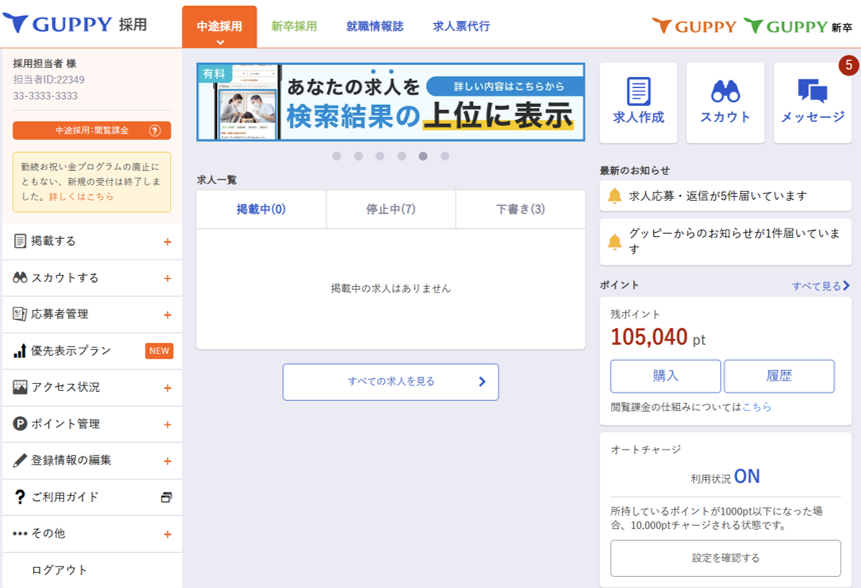Switch to the 新卒採用 tab
The height and width of the screenshot is (588, 861).
click(x=294, y=26)
